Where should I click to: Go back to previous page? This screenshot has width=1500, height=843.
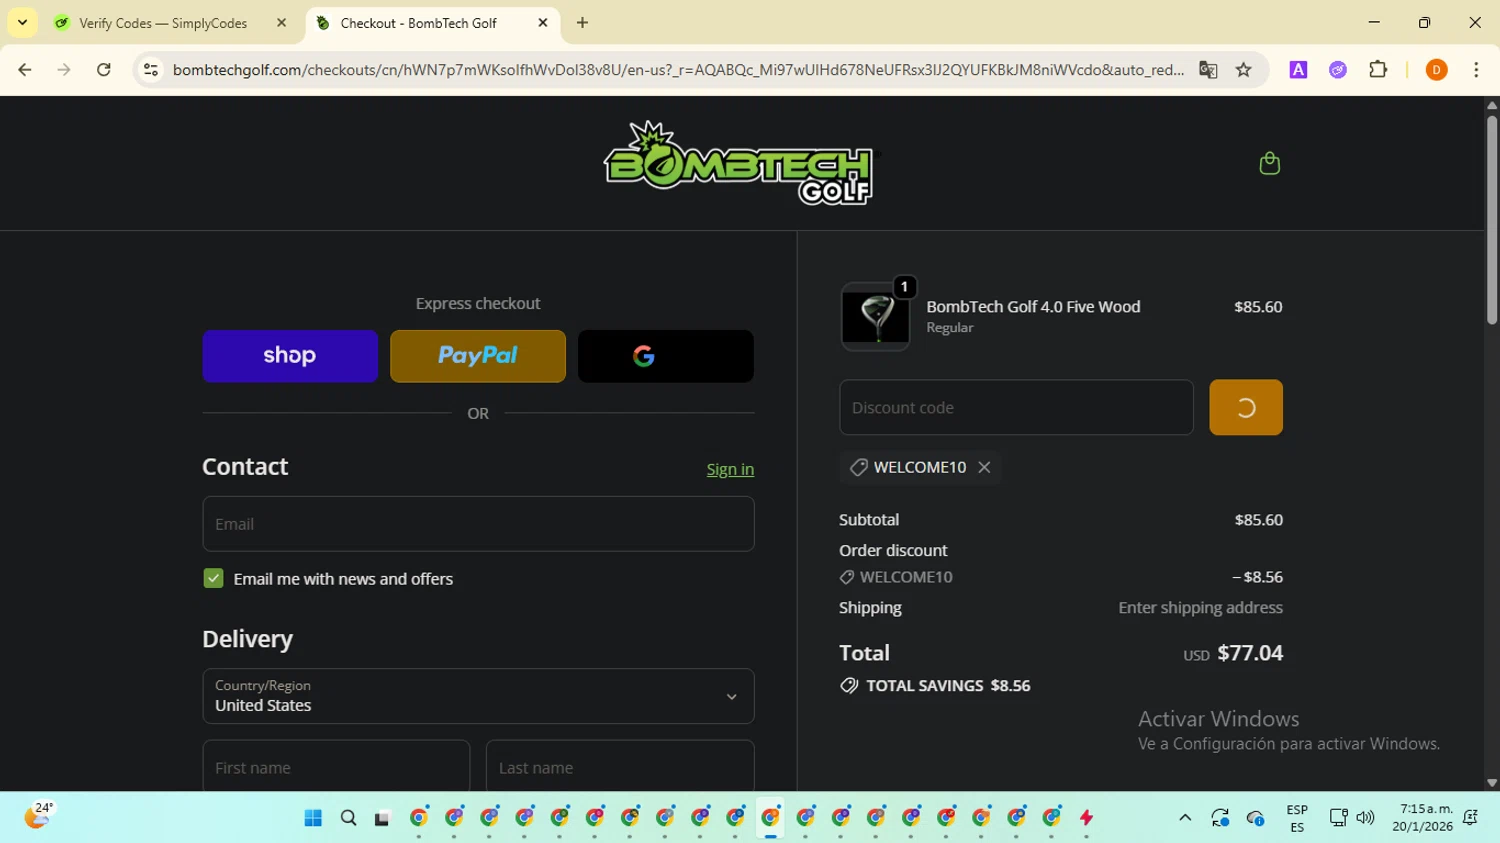(x=25, y=70)
